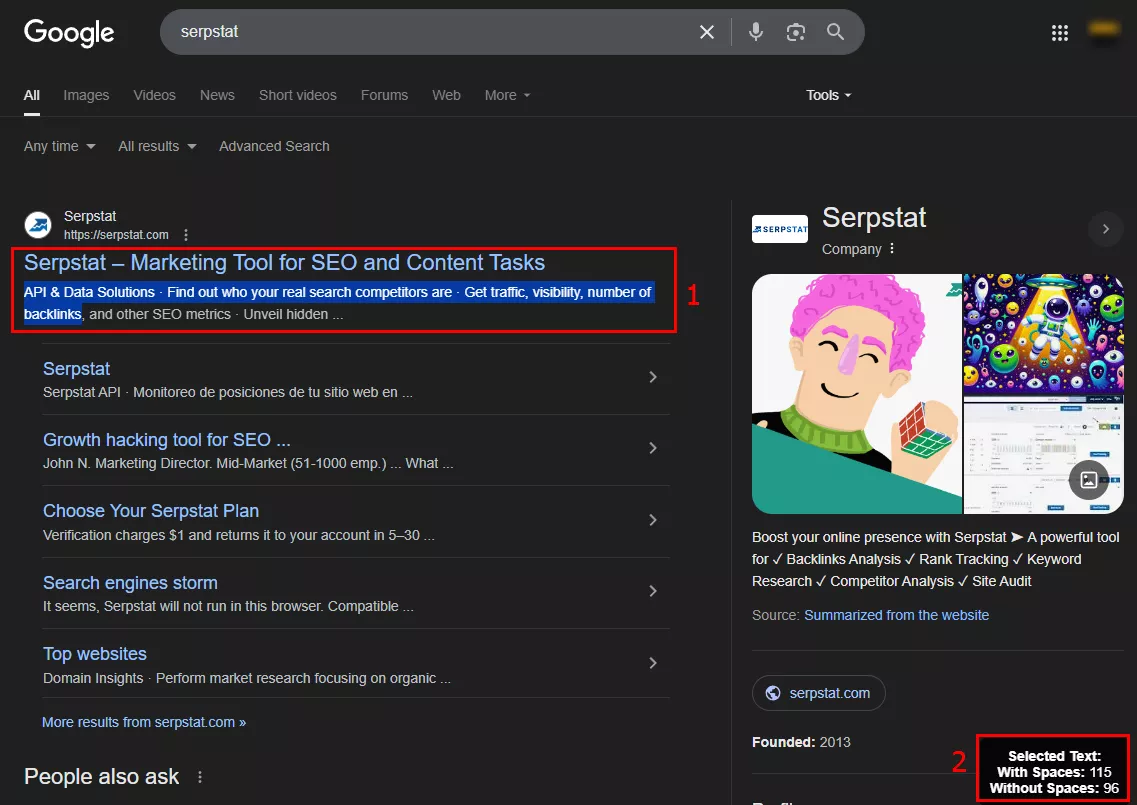Expand the Serpstat sitelink chevron
The image size is (1137, 805).
[x=653, y=377]
